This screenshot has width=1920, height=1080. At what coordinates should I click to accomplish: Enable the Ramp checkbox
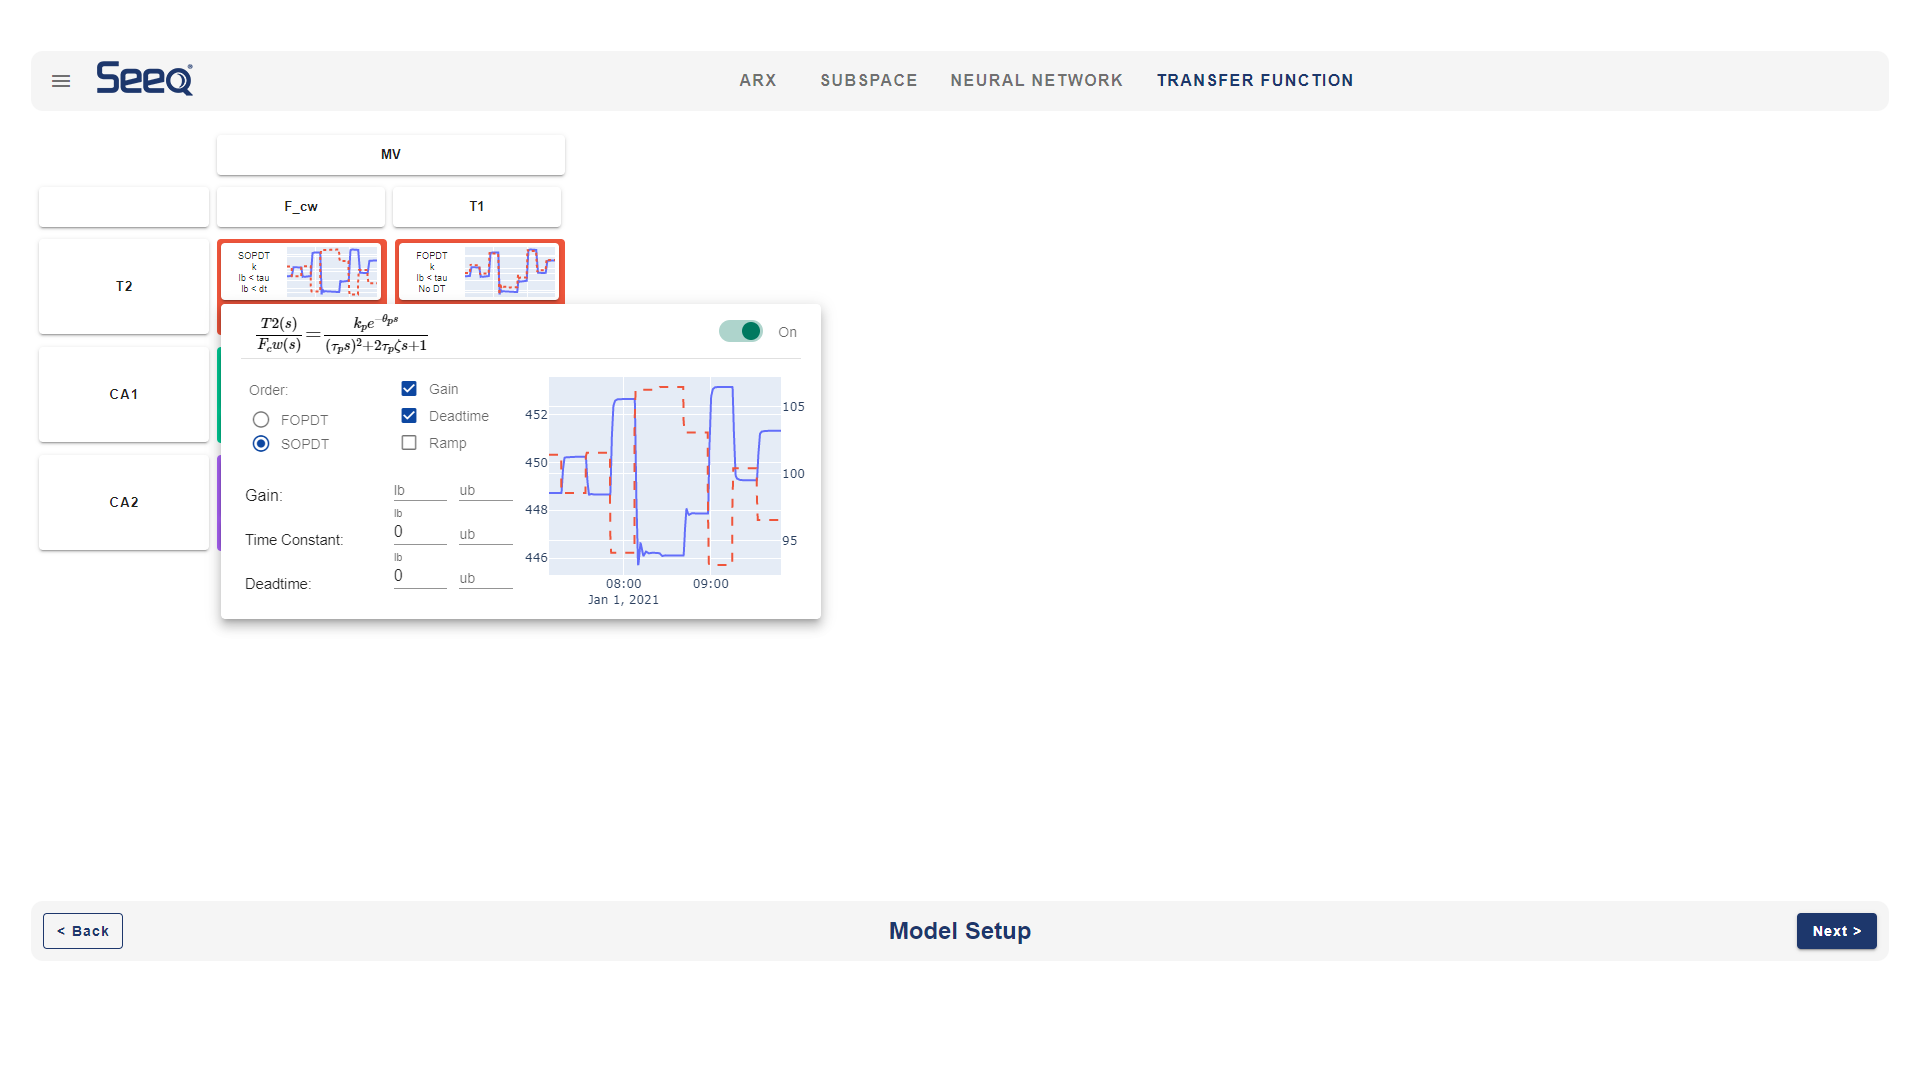coord(409,443)
